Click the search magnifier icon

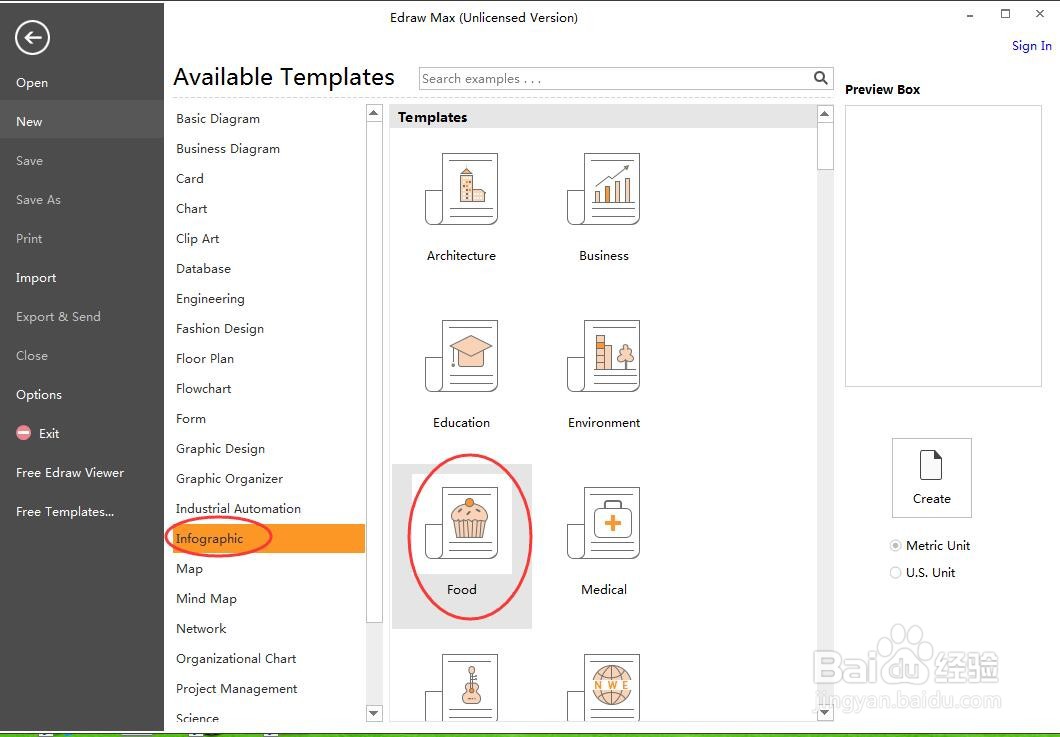pyautogui.click(x=821, y=78)
